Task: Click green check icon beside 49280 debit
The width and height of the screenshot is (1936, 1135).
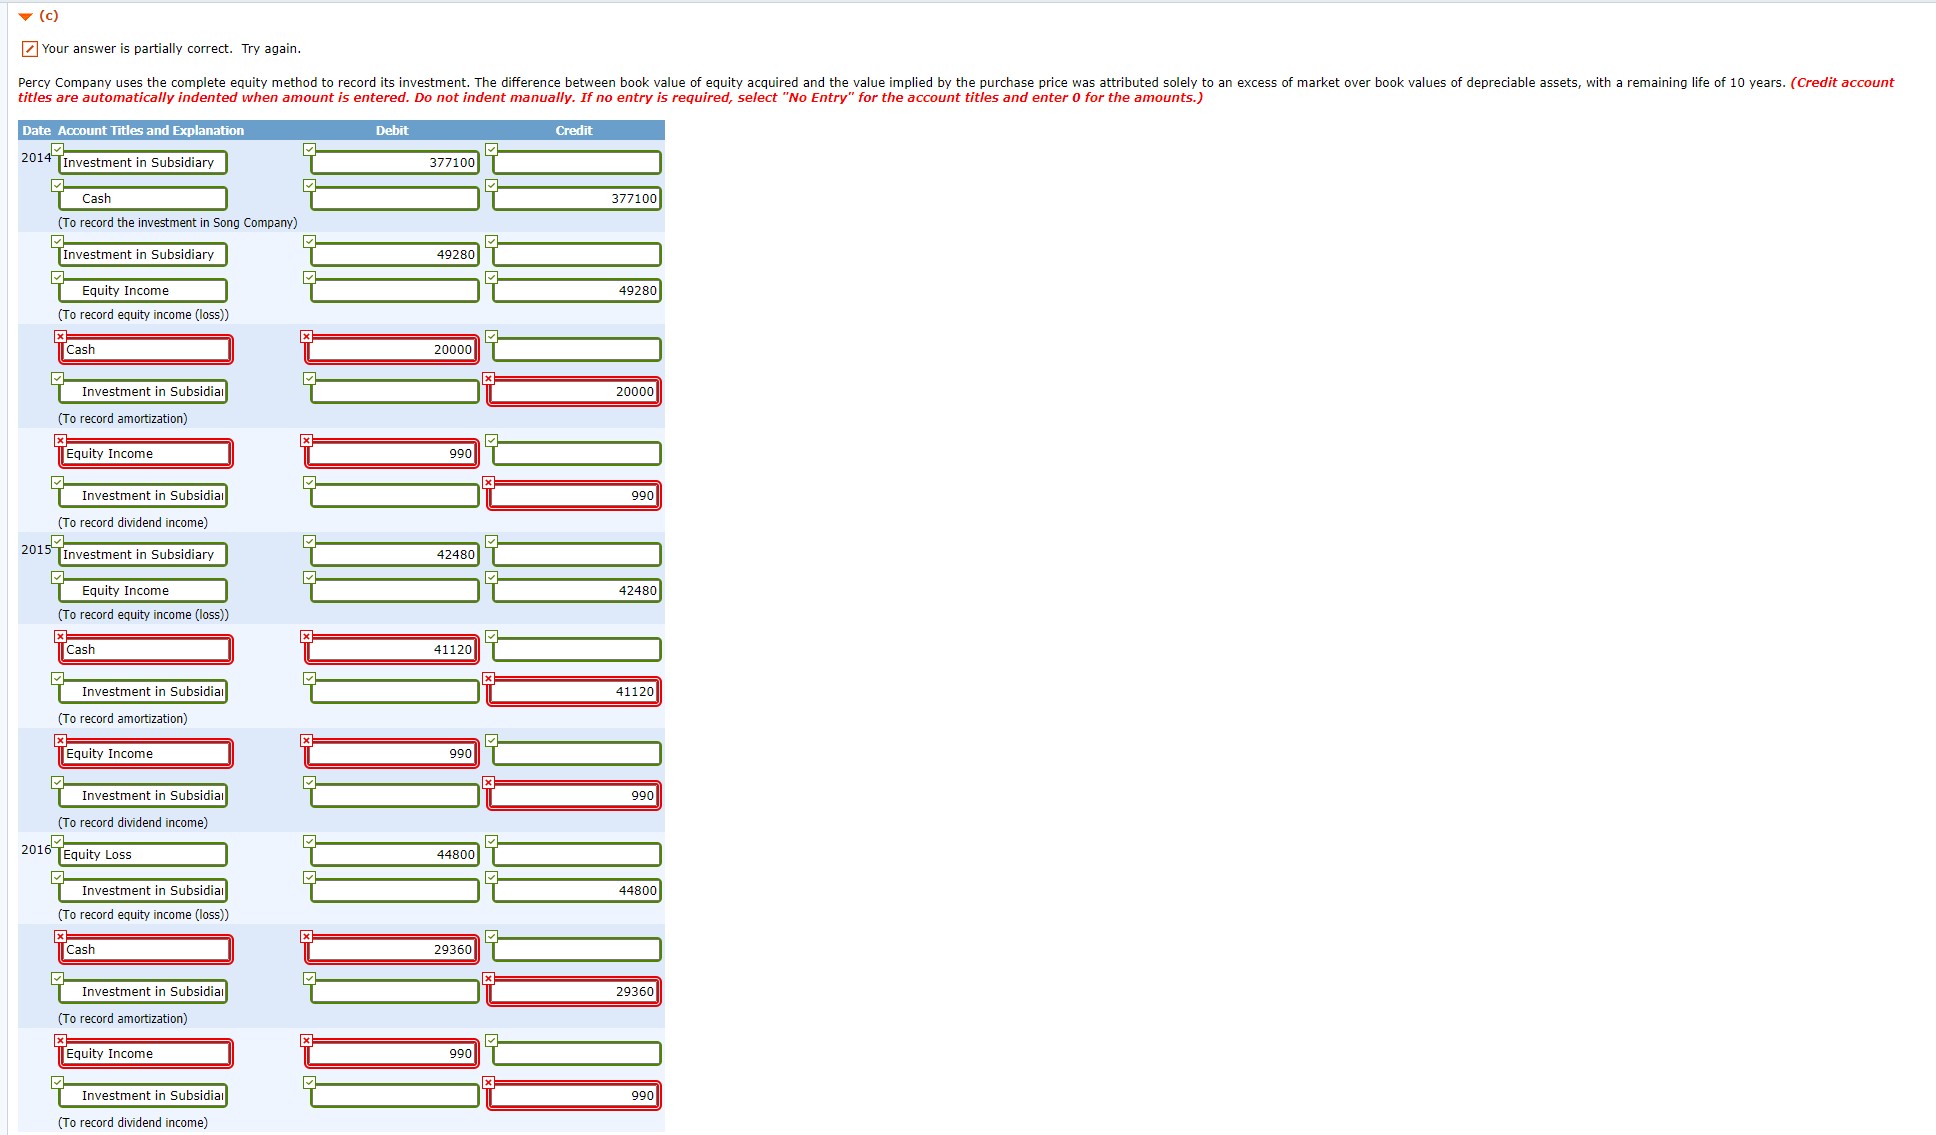Action: pos(309,241)
